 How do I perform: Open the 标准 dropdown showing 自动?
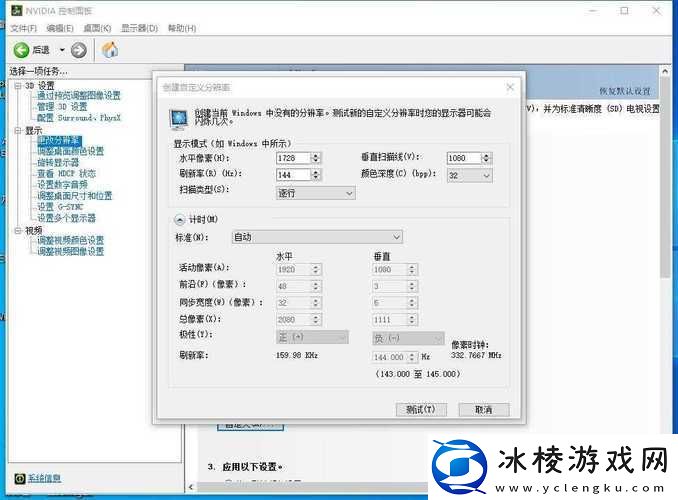tap(317, 237)
